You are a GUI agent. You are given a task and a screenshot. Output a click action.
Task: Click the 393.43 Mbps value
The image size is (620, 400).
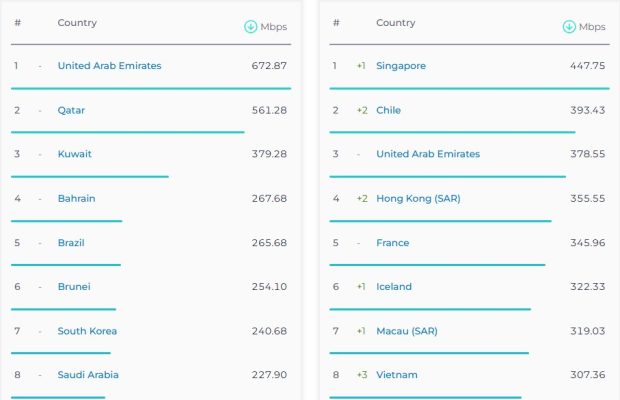(x=588, y=110)
